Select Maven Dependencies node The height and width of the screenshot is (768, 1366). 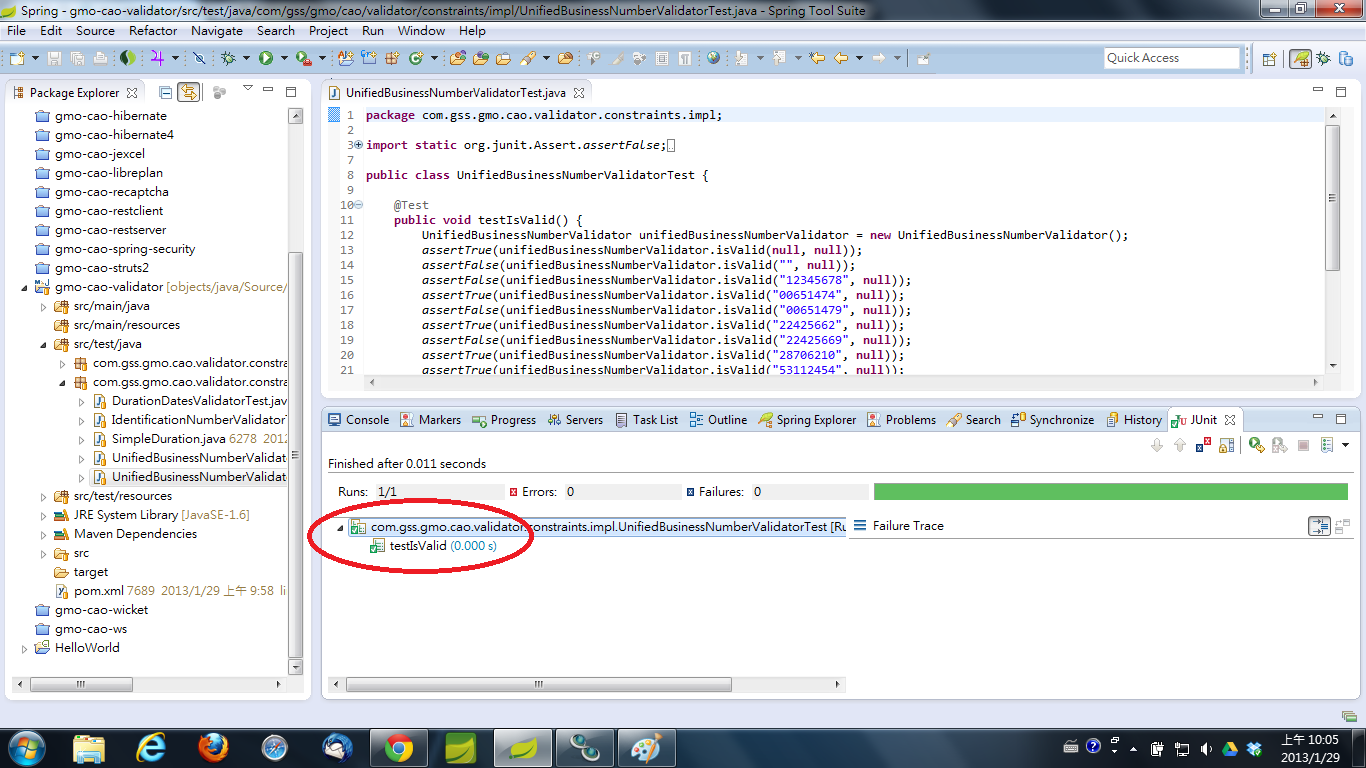click(125, 534)
